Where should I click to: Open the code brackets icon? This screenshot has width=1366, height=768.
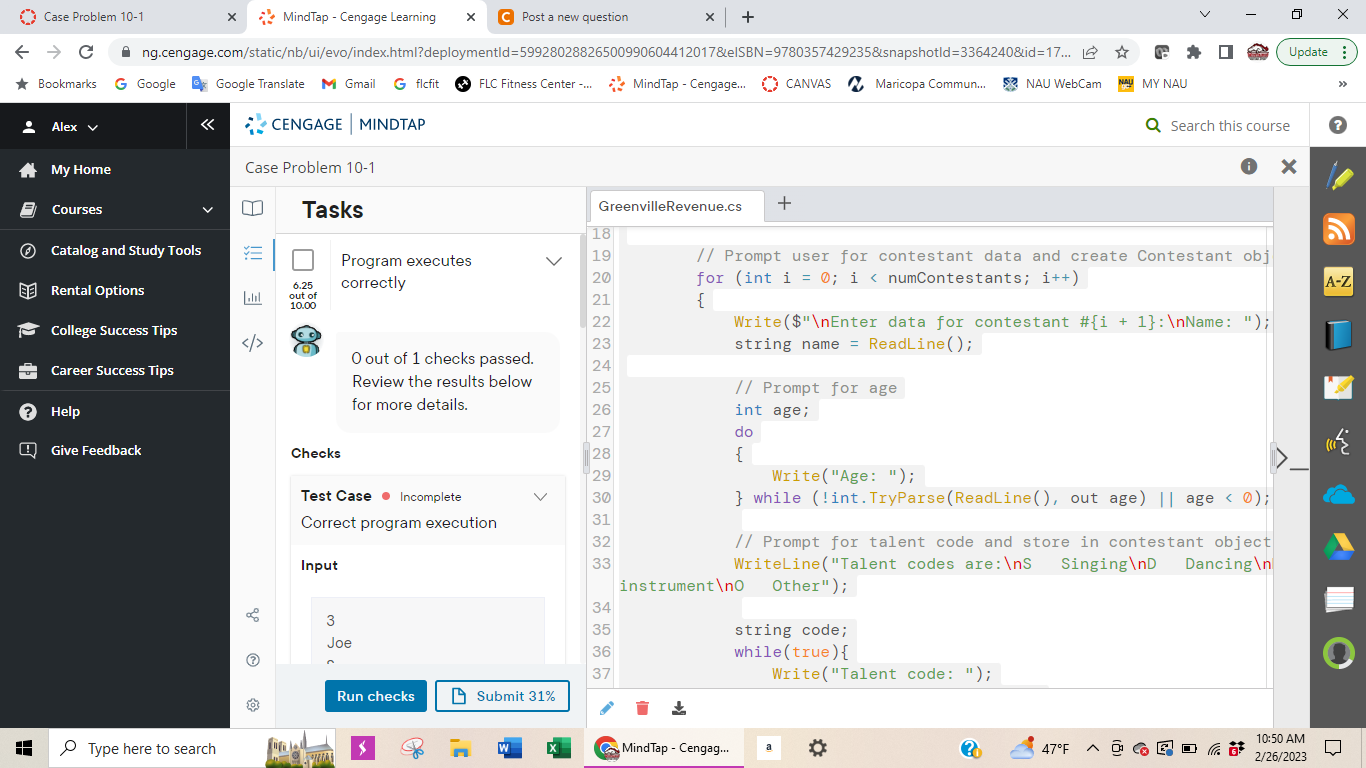(253, 343)
